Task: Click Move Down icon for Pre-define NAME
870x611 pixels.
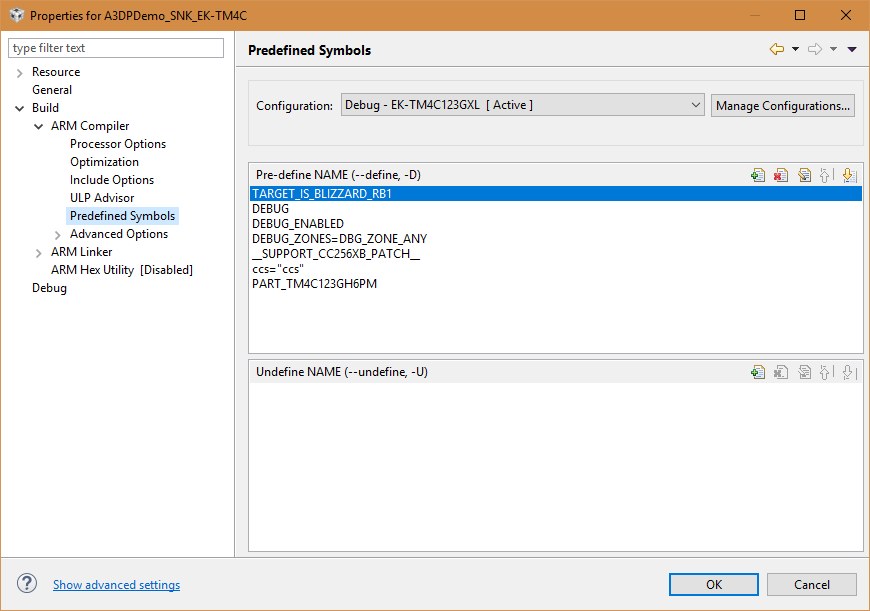Action: pyautogui.click(x=848, y=175)
